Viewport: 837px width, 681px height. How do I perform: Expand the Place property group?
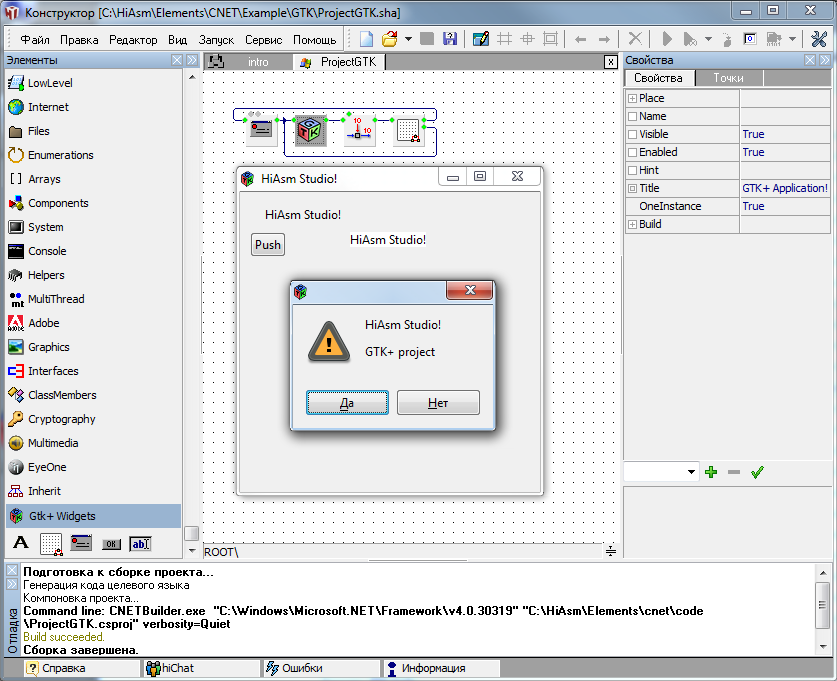(x=632, y=98)
